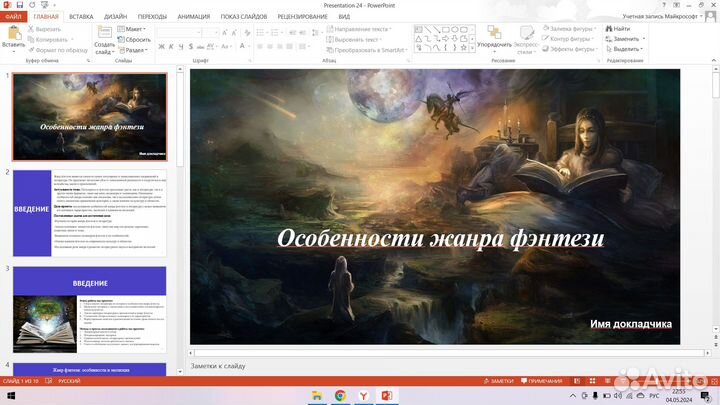The width and height of the screenshot is (720, 405).
Task: Click the Вставить paste icon
Action: [x=13, y=33]
